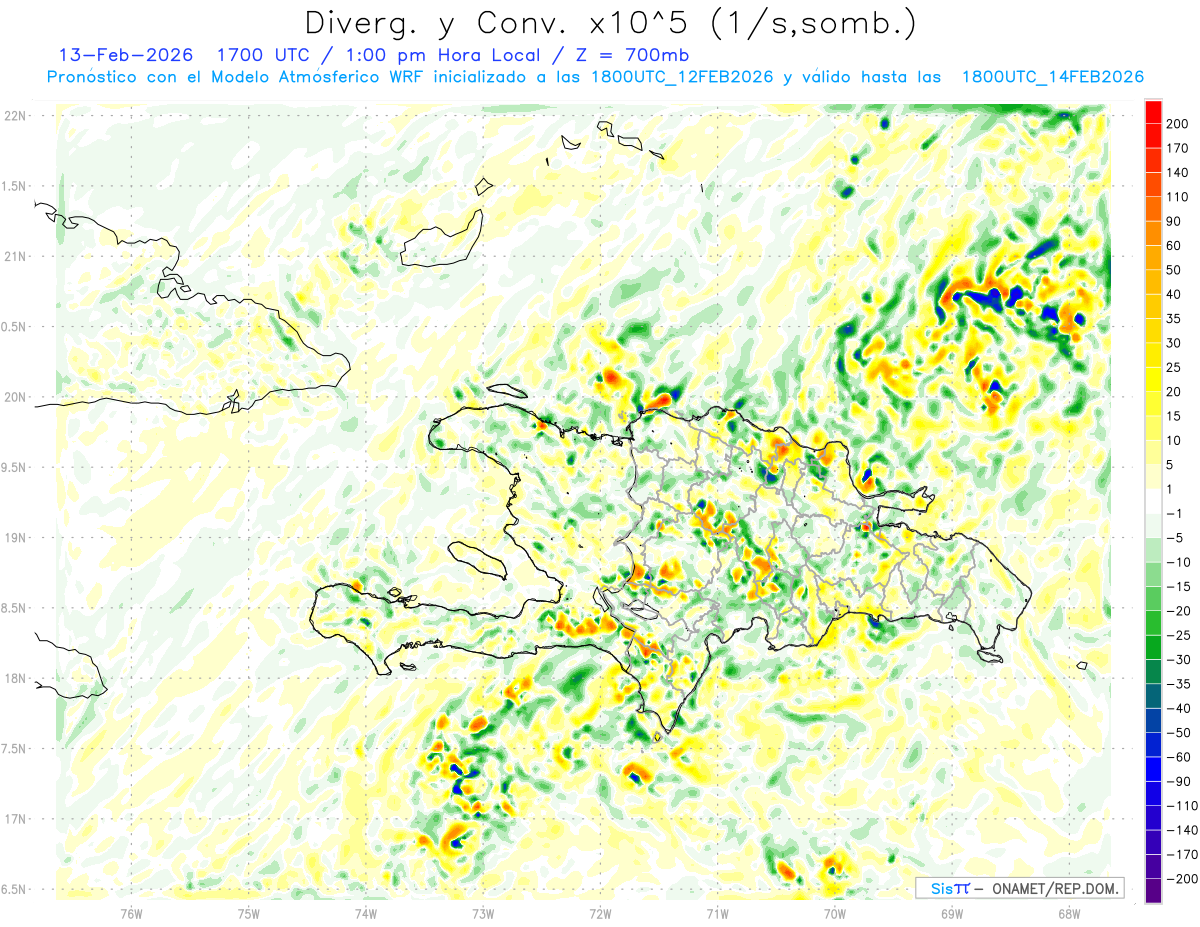This screenshot has width=1200, height=927.
Task: Click the '21N' latitude label
Action: pos(15,256)
